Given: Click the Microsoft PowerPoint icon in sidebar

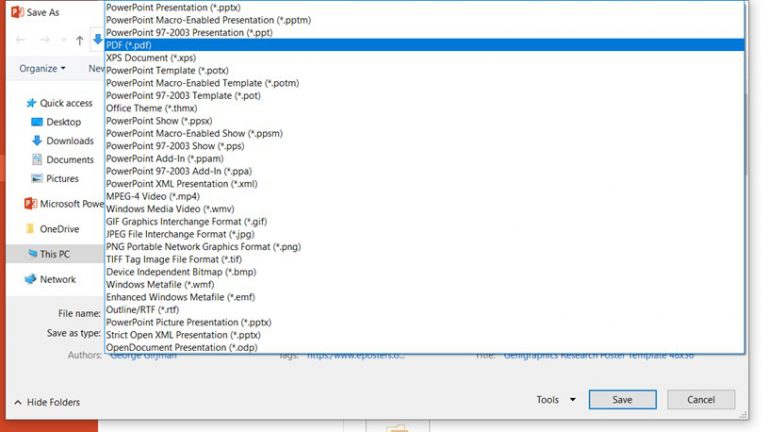Looking at the screenshot, I should [30, 204].
